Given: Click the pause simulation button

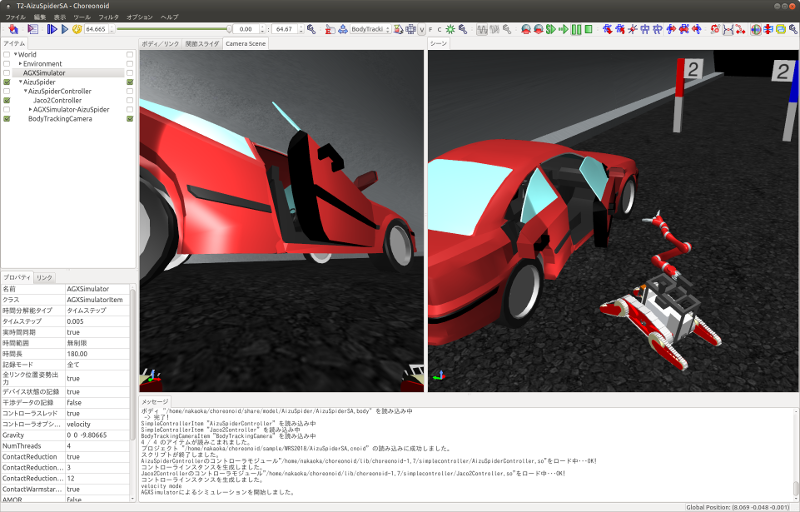Looking at the screenshot, I should (577, 29).
